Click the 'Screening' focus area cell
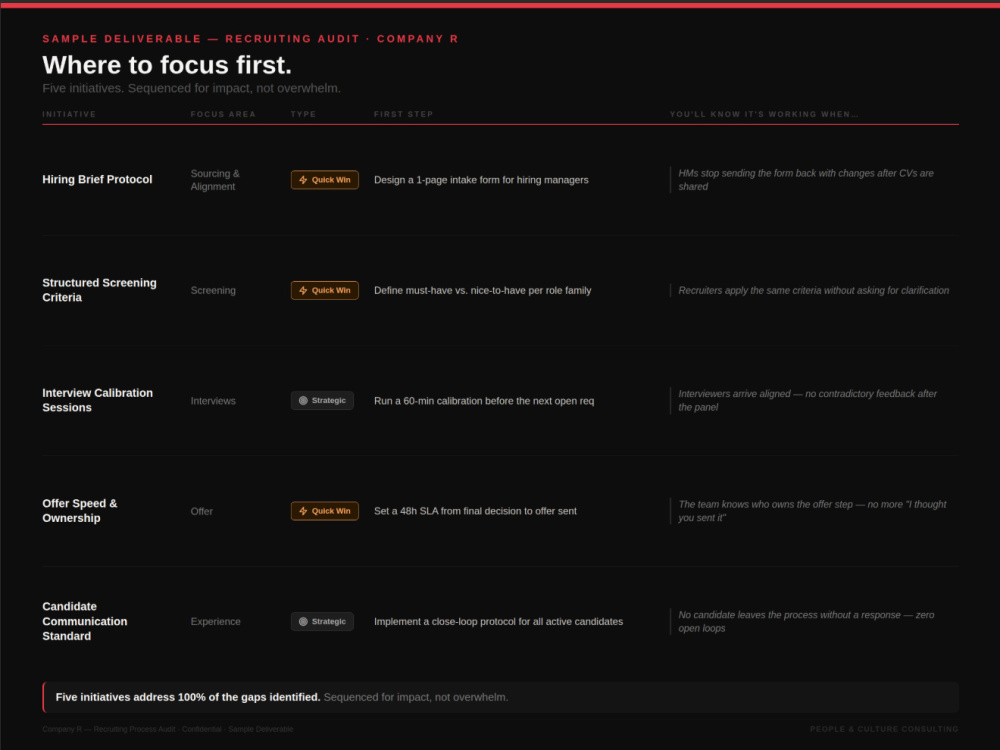The width and height of the screenshot is (1000, 750). tap(213, 290)
